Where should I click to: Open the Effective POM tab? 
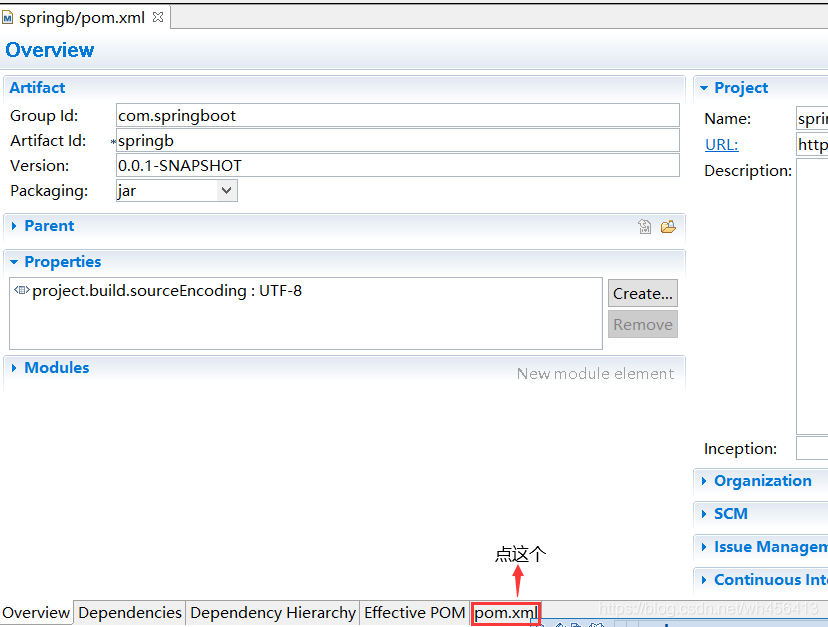tap(415, 613)
